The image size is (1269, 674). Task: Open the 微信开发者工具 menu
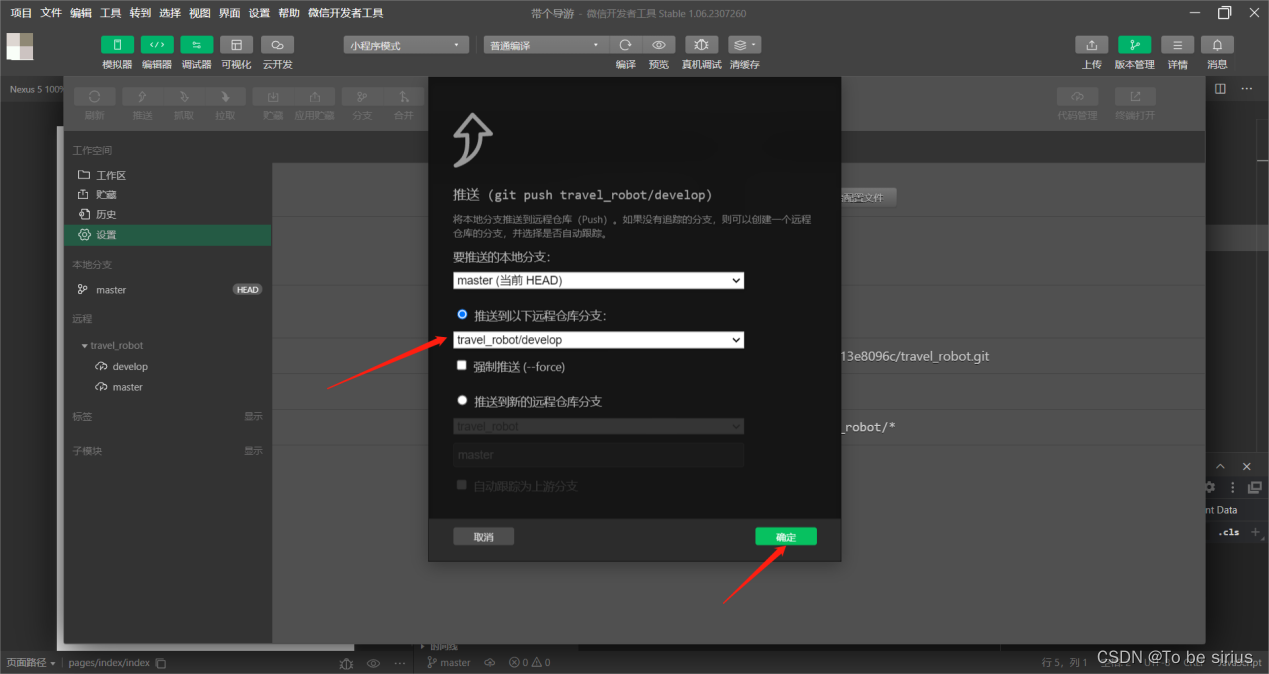tap(345, 13)
